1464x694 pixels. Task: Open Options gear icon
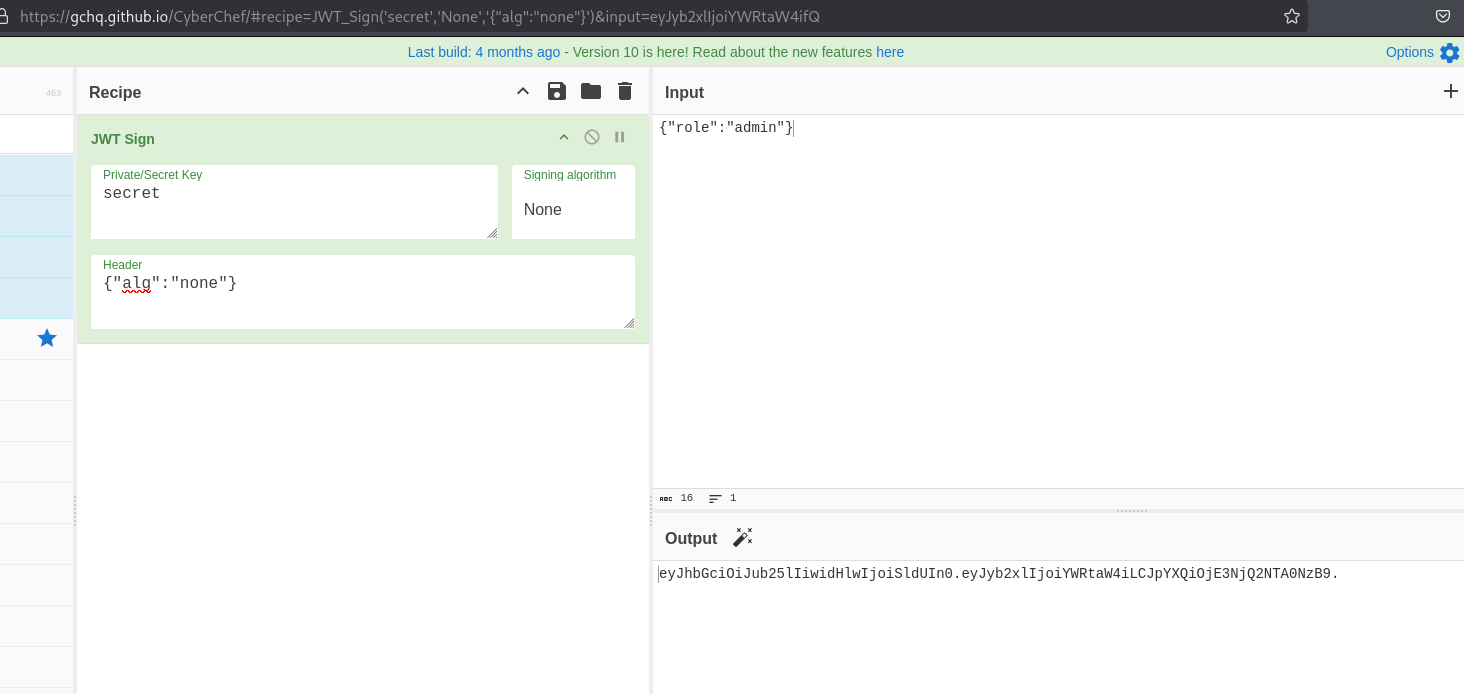pyautogui.click(x=1449, y=53)
